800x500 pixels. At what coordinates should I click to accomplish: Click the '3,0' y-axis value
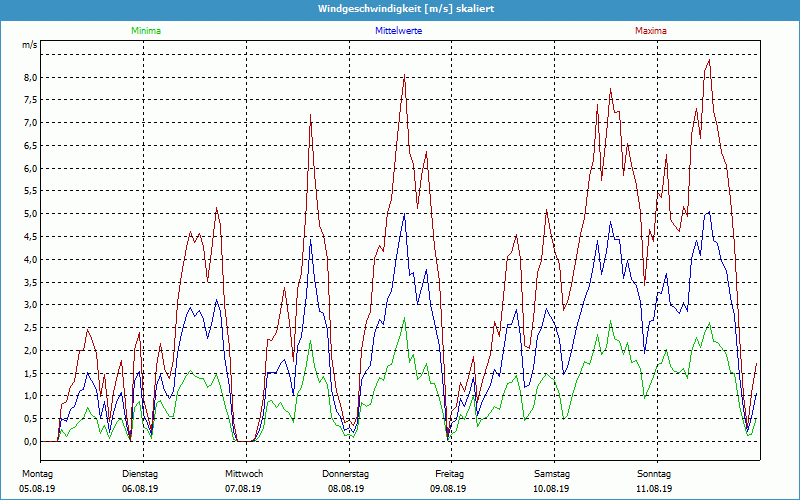[31, 305]
